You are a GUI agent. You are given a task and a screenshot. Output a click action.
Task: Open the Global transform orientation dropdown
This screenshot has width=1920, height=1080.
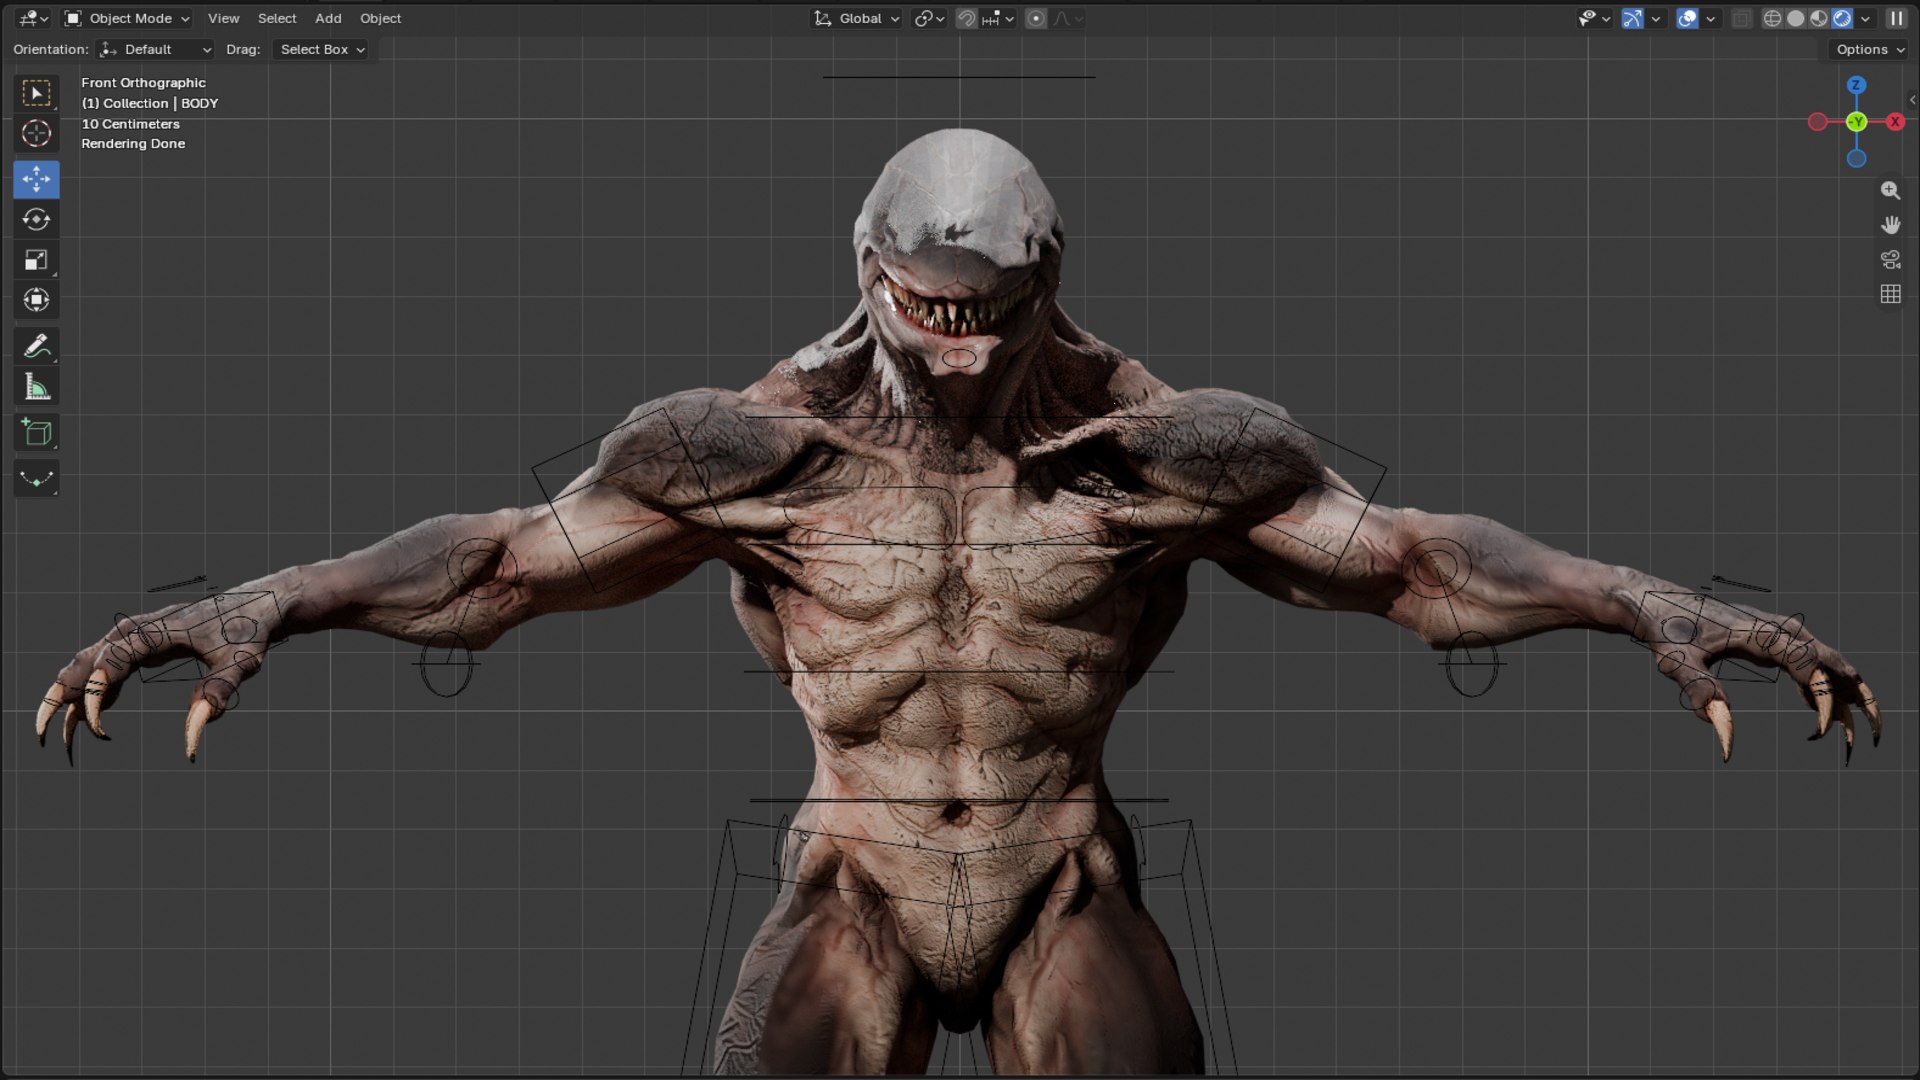[856, 18]
